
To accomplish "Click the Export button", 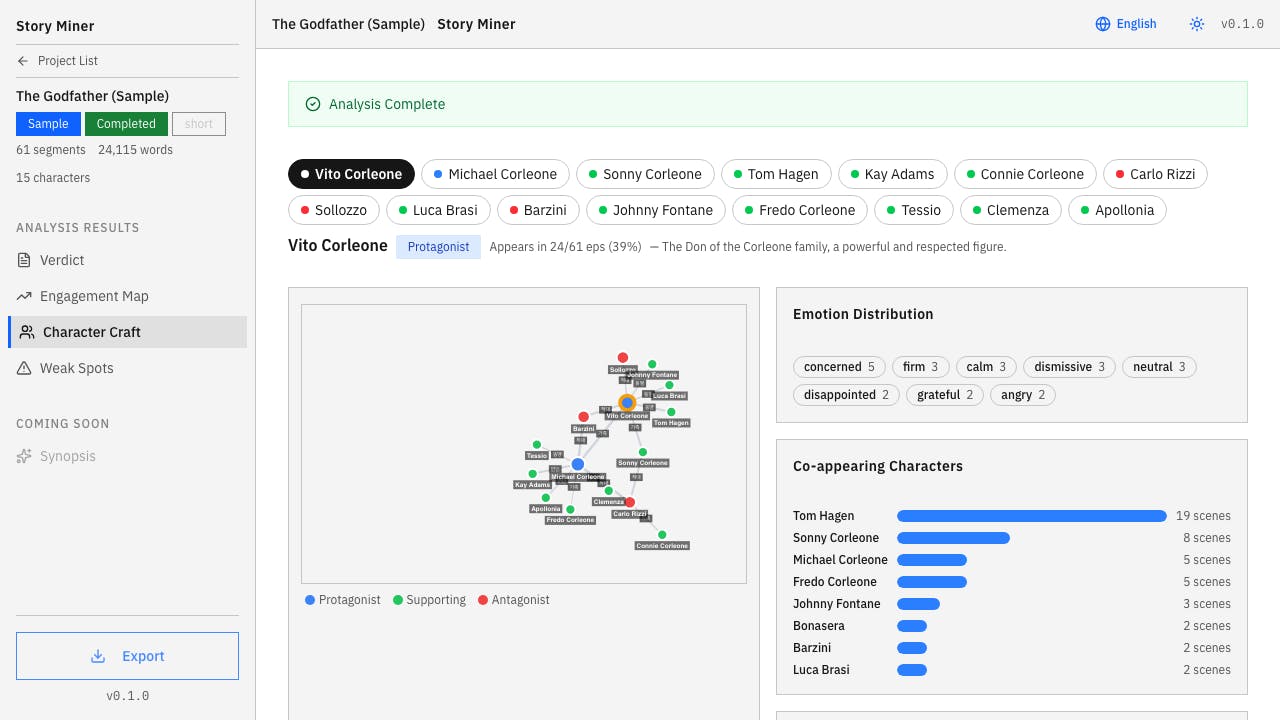I will pyautogui.click(x=127, y=656).
